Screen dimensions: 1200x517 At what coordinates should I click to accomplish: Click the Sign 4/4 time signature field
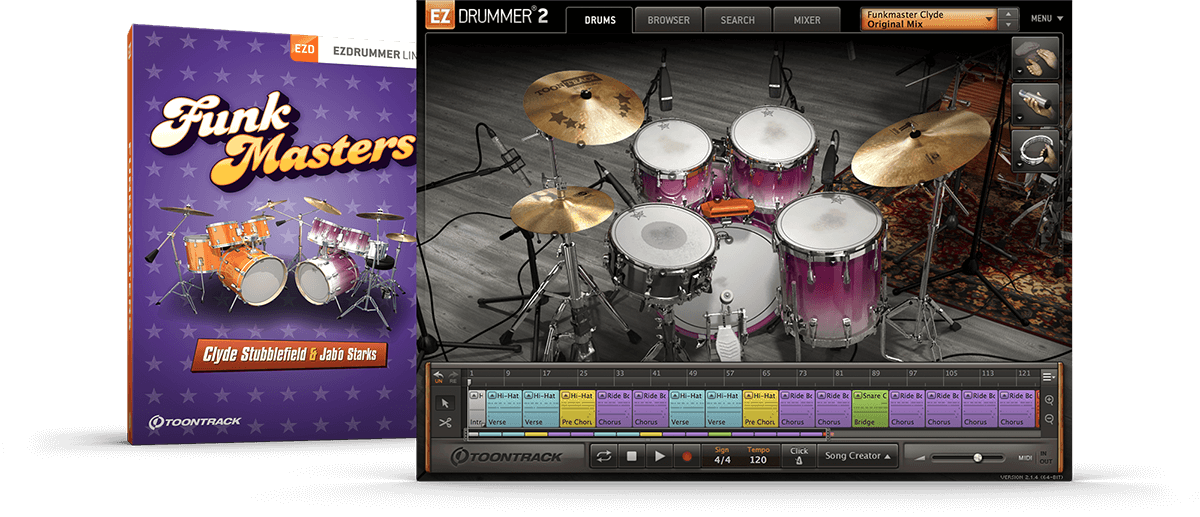pyautogui.click(x=723, y=456)
